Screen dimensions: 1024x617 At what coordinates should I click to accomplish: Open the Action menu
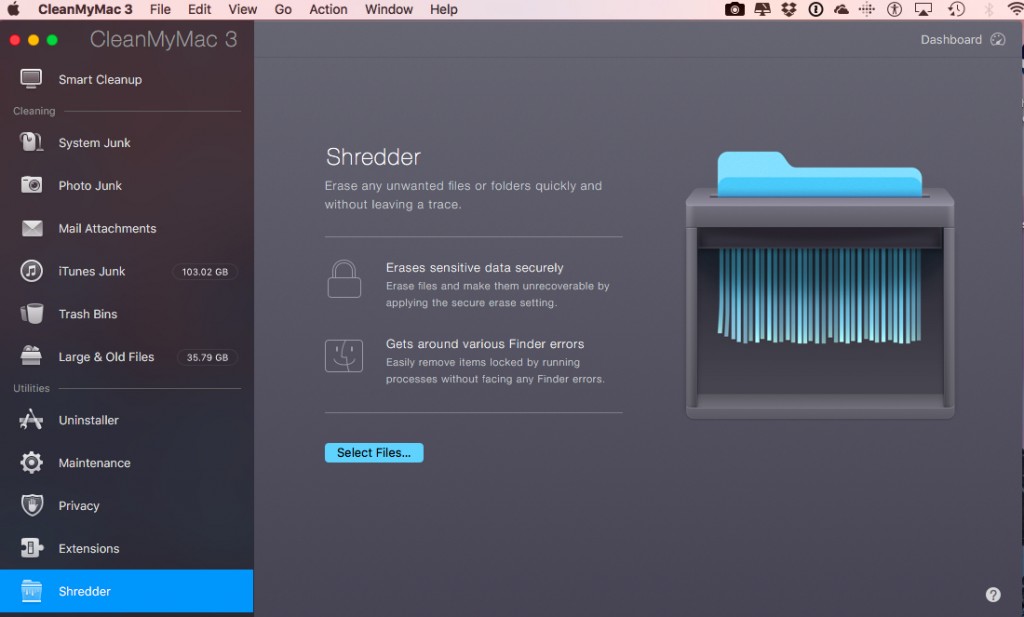(328, 9)
